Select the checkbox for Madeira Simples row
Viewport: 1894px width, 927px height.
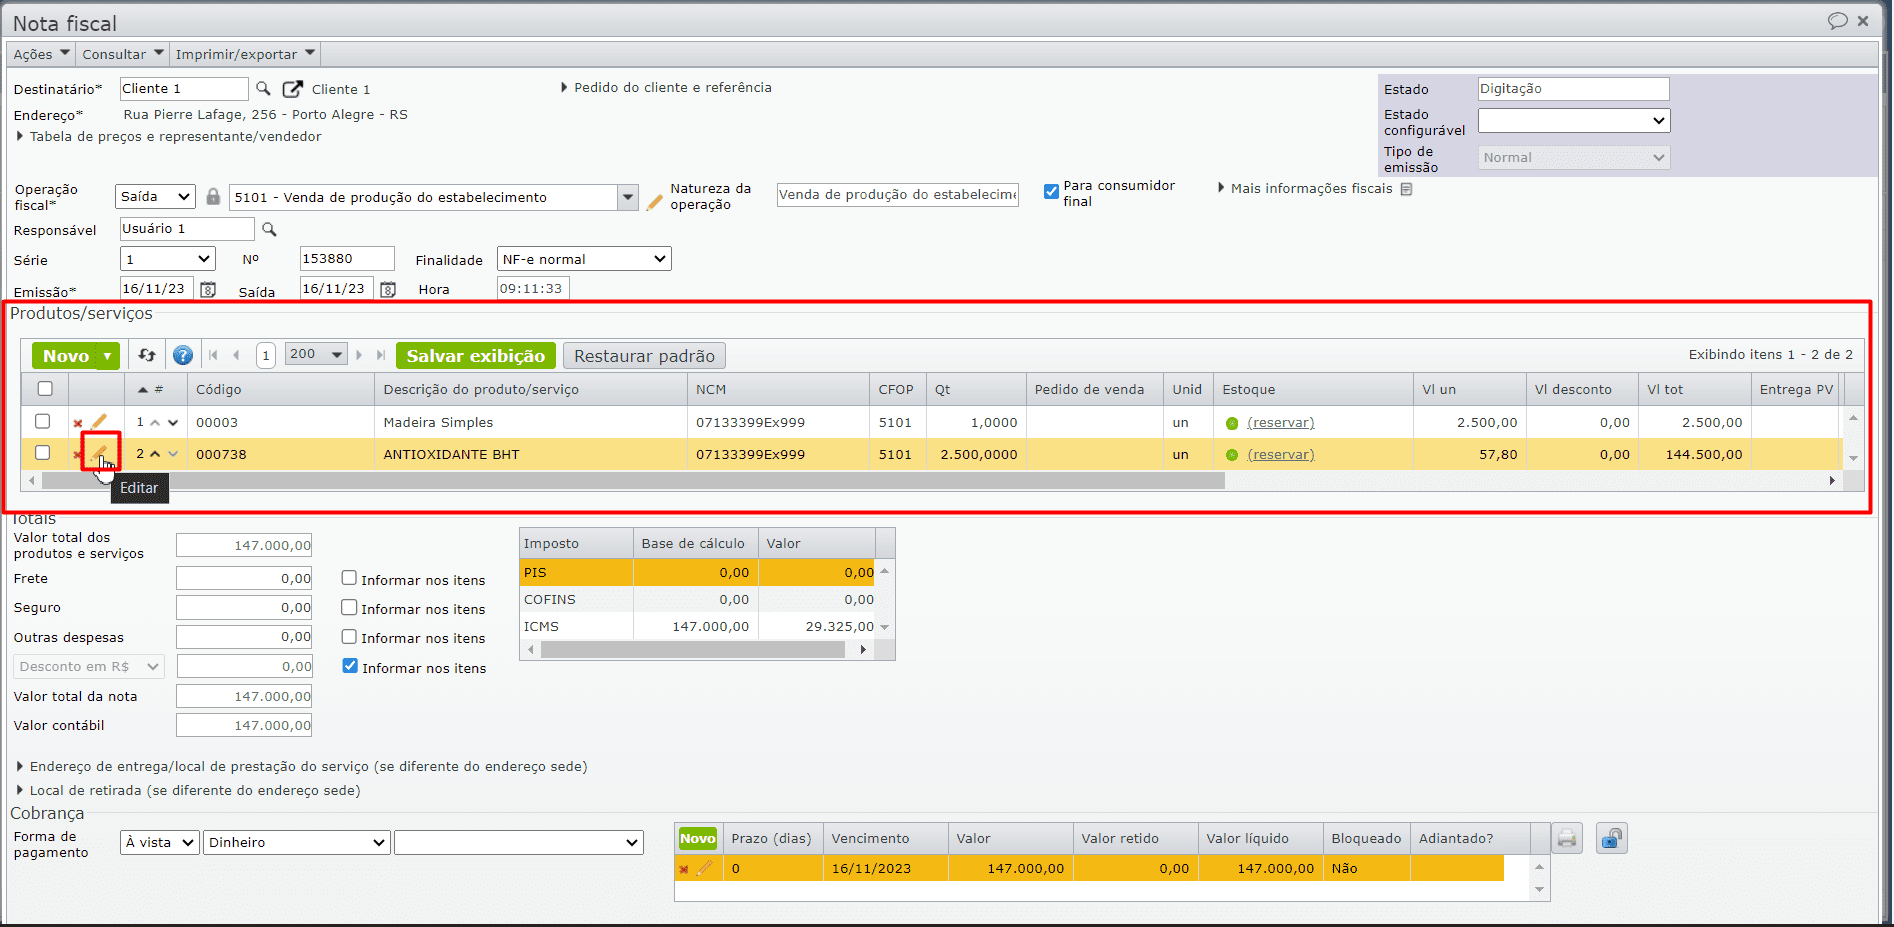43,421
